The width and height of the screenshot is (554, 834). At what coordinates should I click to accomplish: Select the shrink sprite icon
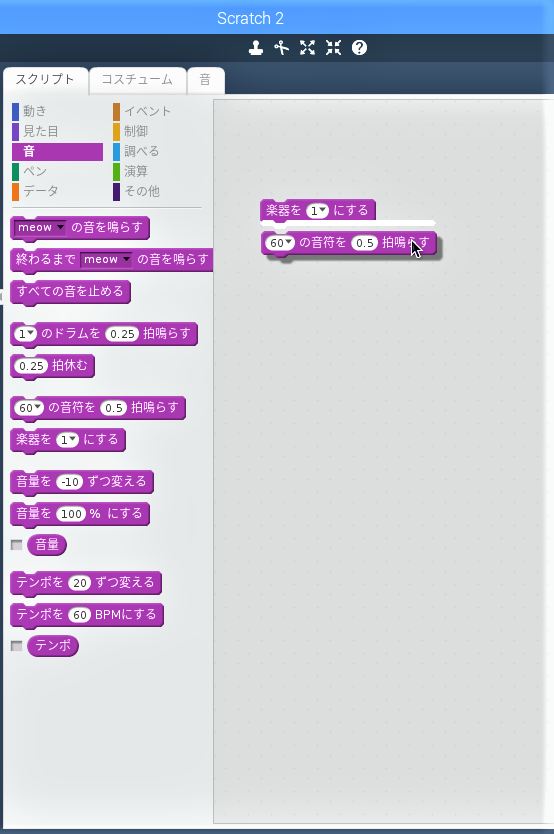coord(333,48)
